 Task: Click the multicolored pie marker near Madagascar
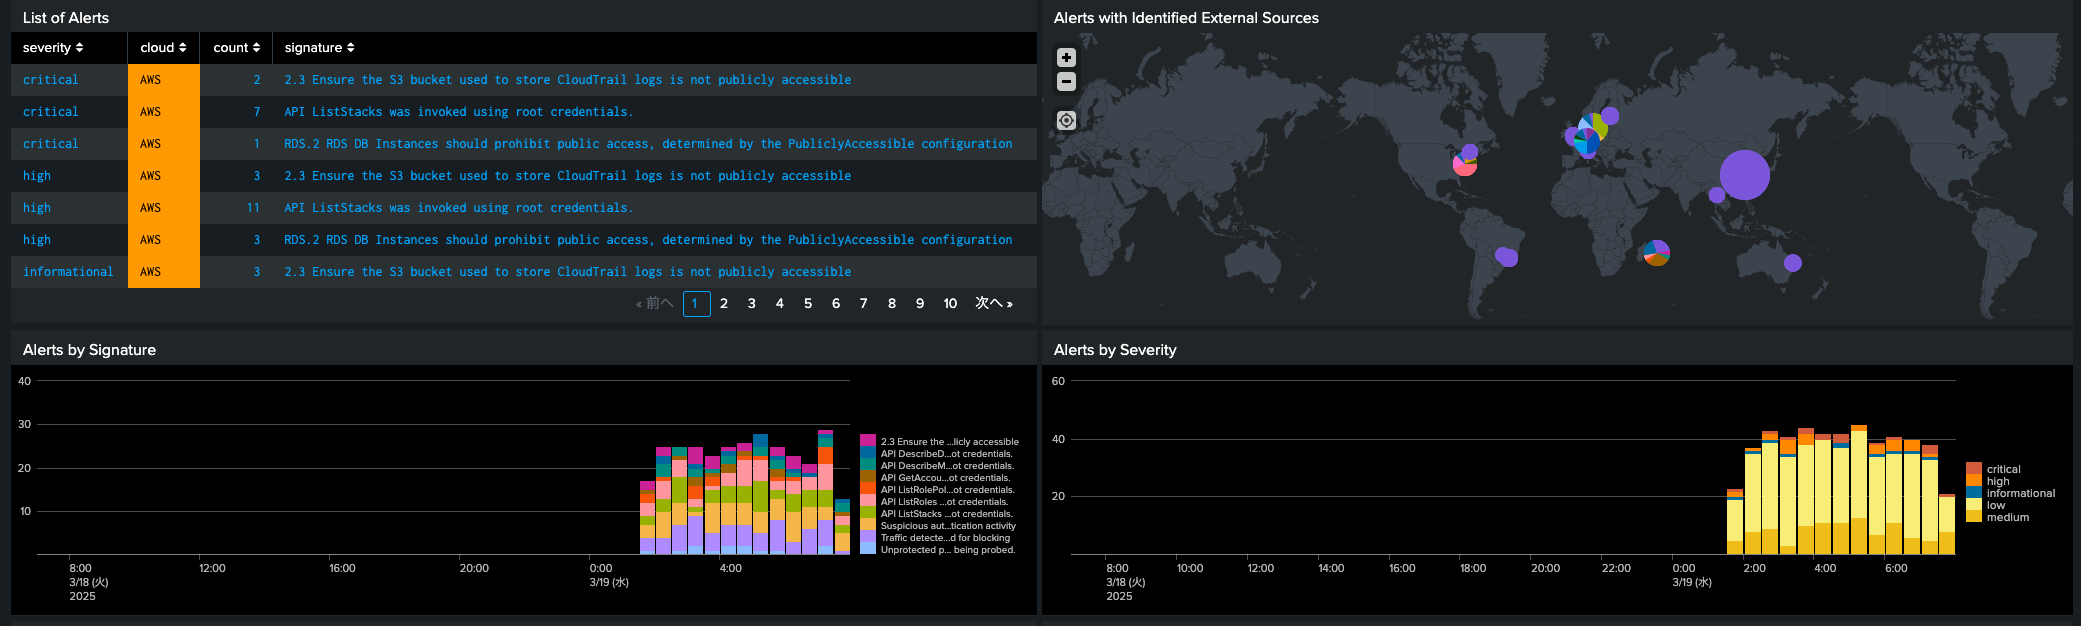(x=1657, y=253)
